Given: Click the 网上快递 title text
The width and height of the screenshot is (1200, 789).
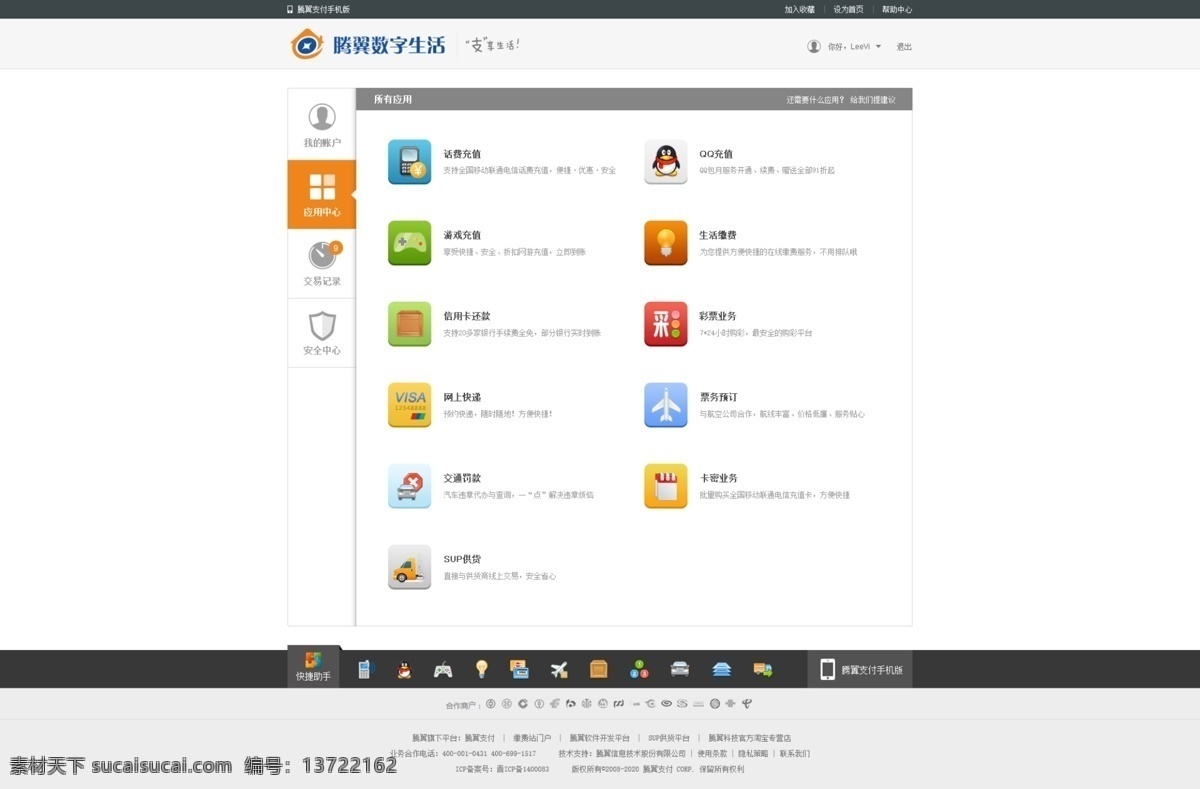Looking at the screenshot, I should 462,397.
